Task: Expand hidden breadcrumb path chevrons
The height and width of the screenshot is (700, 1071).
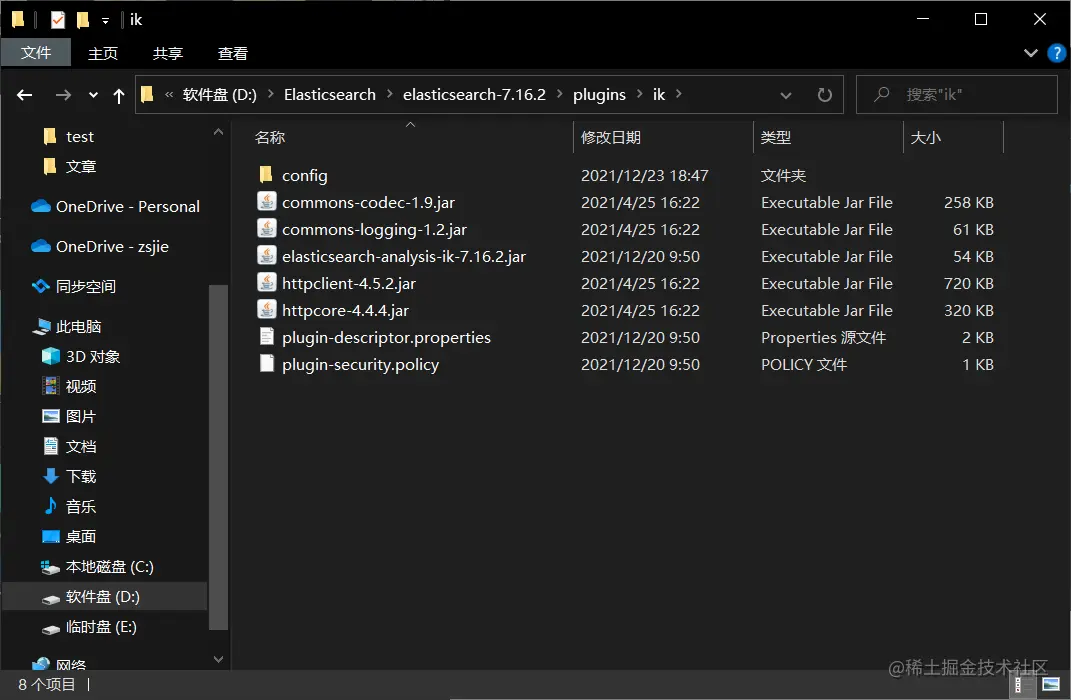Action: pyautogui.click(x=169, y=95)
